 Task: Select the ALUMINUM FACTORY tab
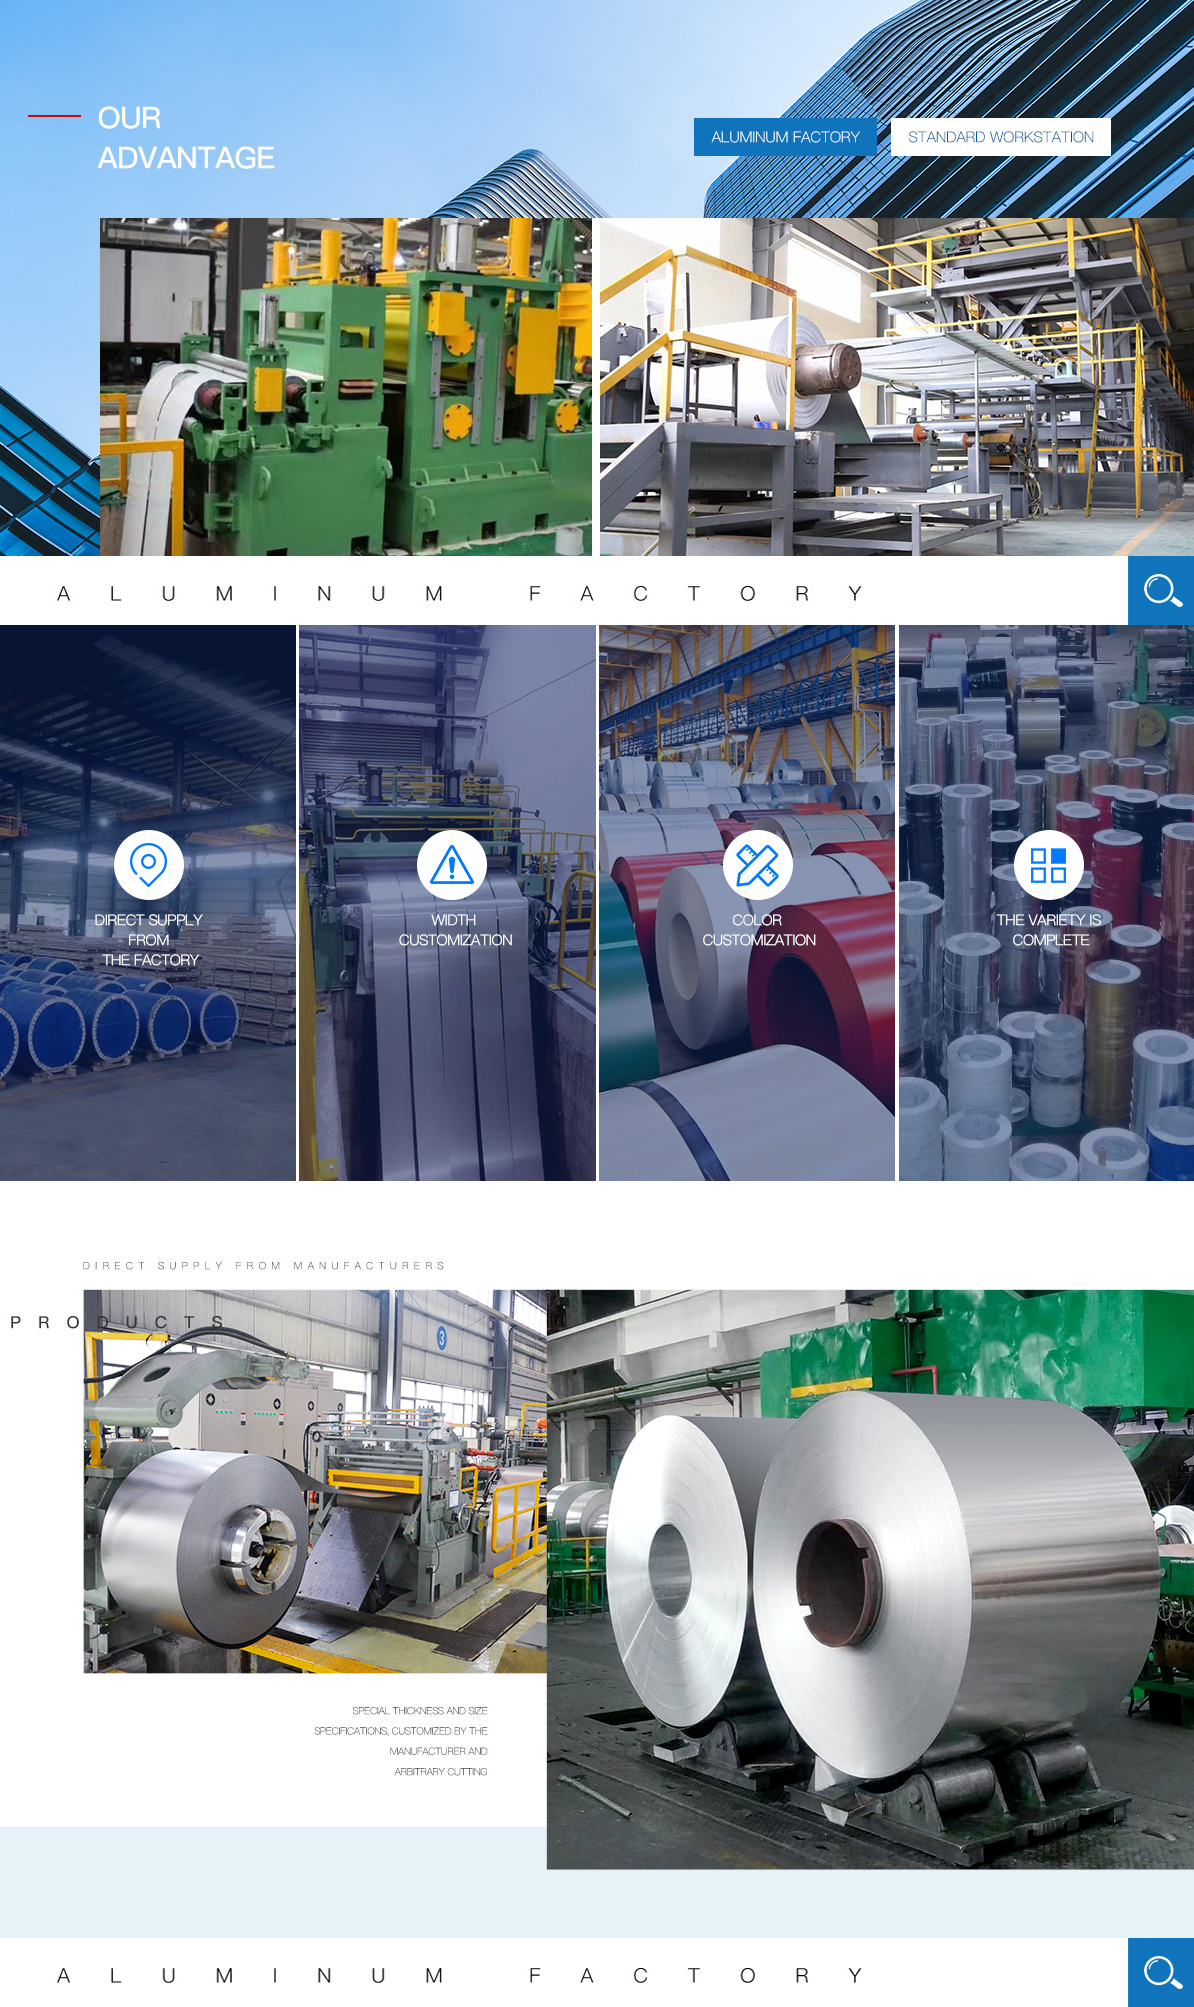click(x=785, y=137)
